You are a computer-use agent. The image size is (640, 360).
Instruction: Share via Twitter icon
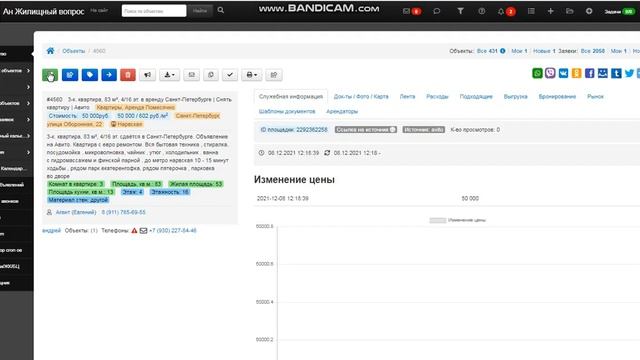[629, 73]
